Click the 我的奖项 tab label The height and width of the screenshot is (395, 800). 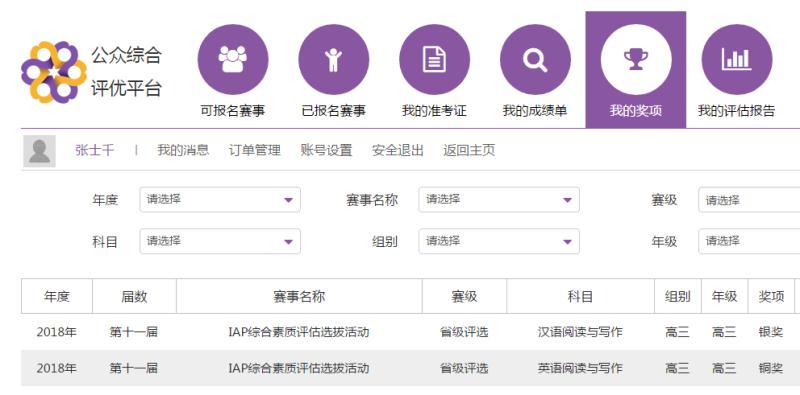[636, 111]
